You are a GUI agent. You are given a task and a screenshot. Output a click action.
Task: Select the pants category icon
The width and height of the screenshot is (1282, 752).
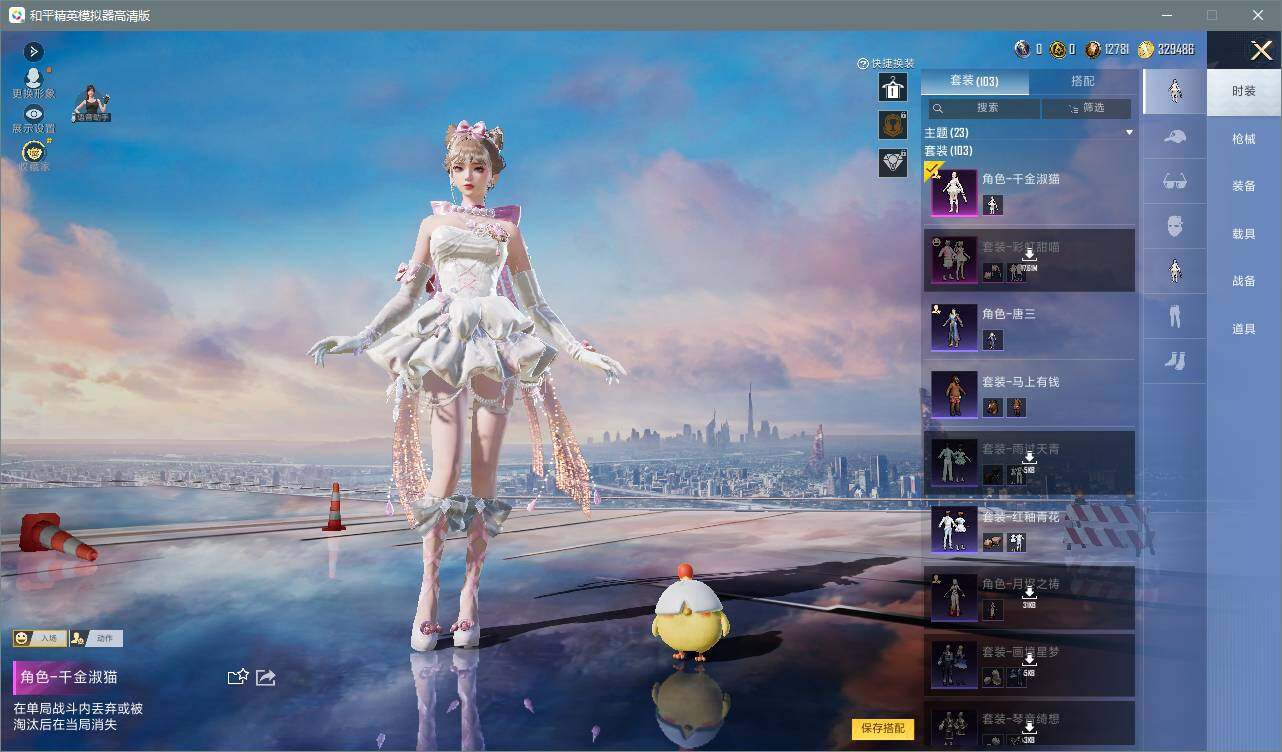point(1175,317)
